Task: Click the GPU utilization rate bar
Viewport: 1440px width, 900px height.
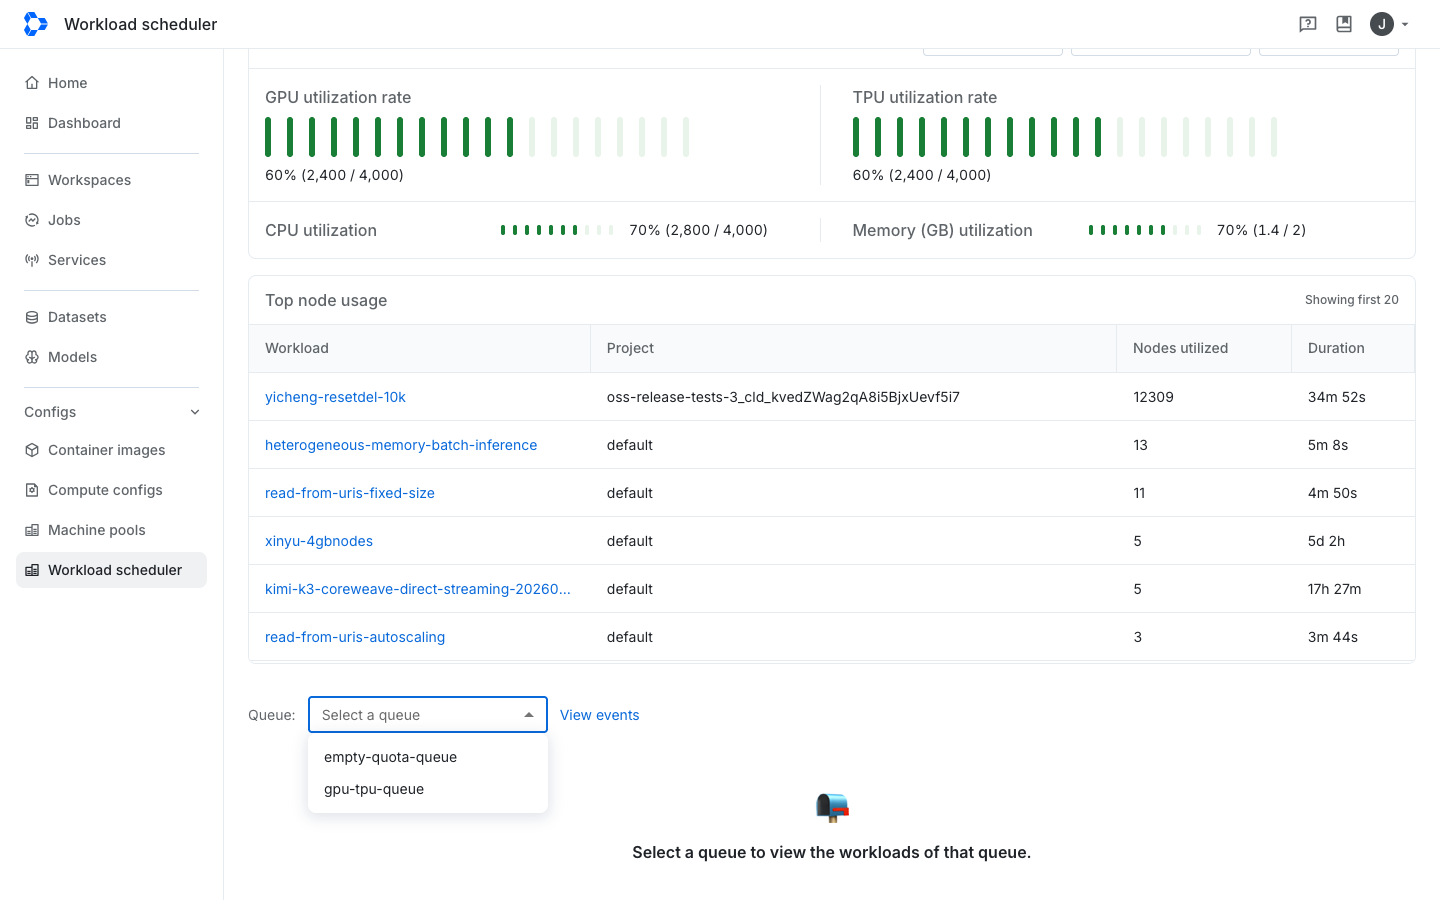Action: coord(477,137)
